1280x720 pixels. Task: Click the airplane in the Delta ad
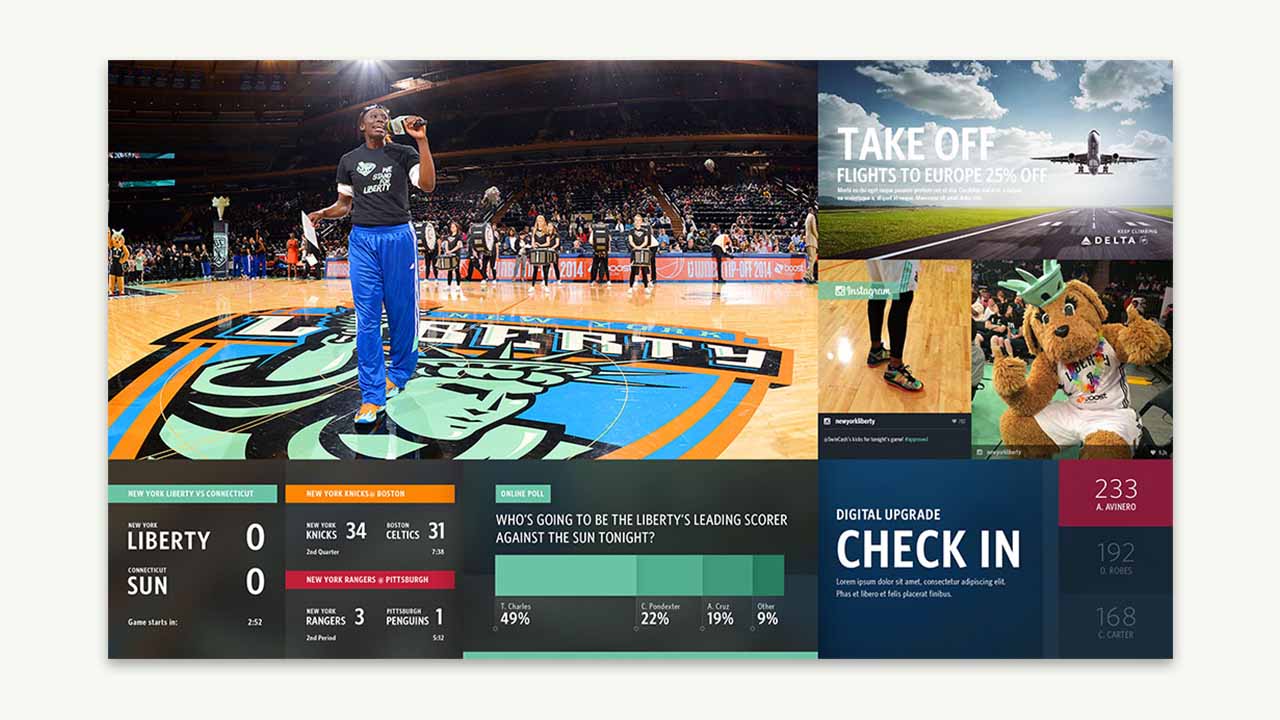[x=1094, y=153]
